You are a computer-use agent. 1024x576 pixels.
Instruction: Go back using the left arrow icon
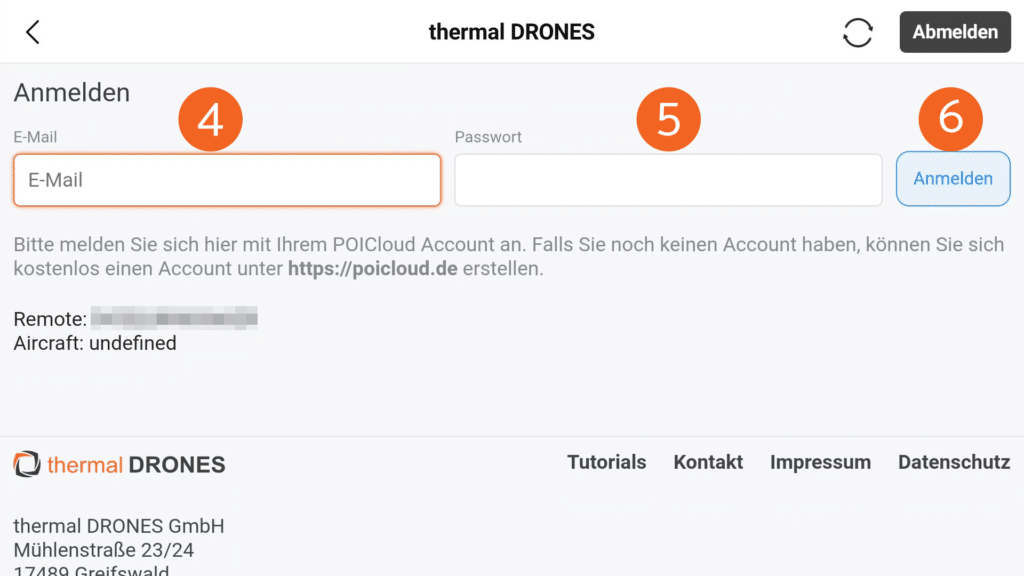33,32
